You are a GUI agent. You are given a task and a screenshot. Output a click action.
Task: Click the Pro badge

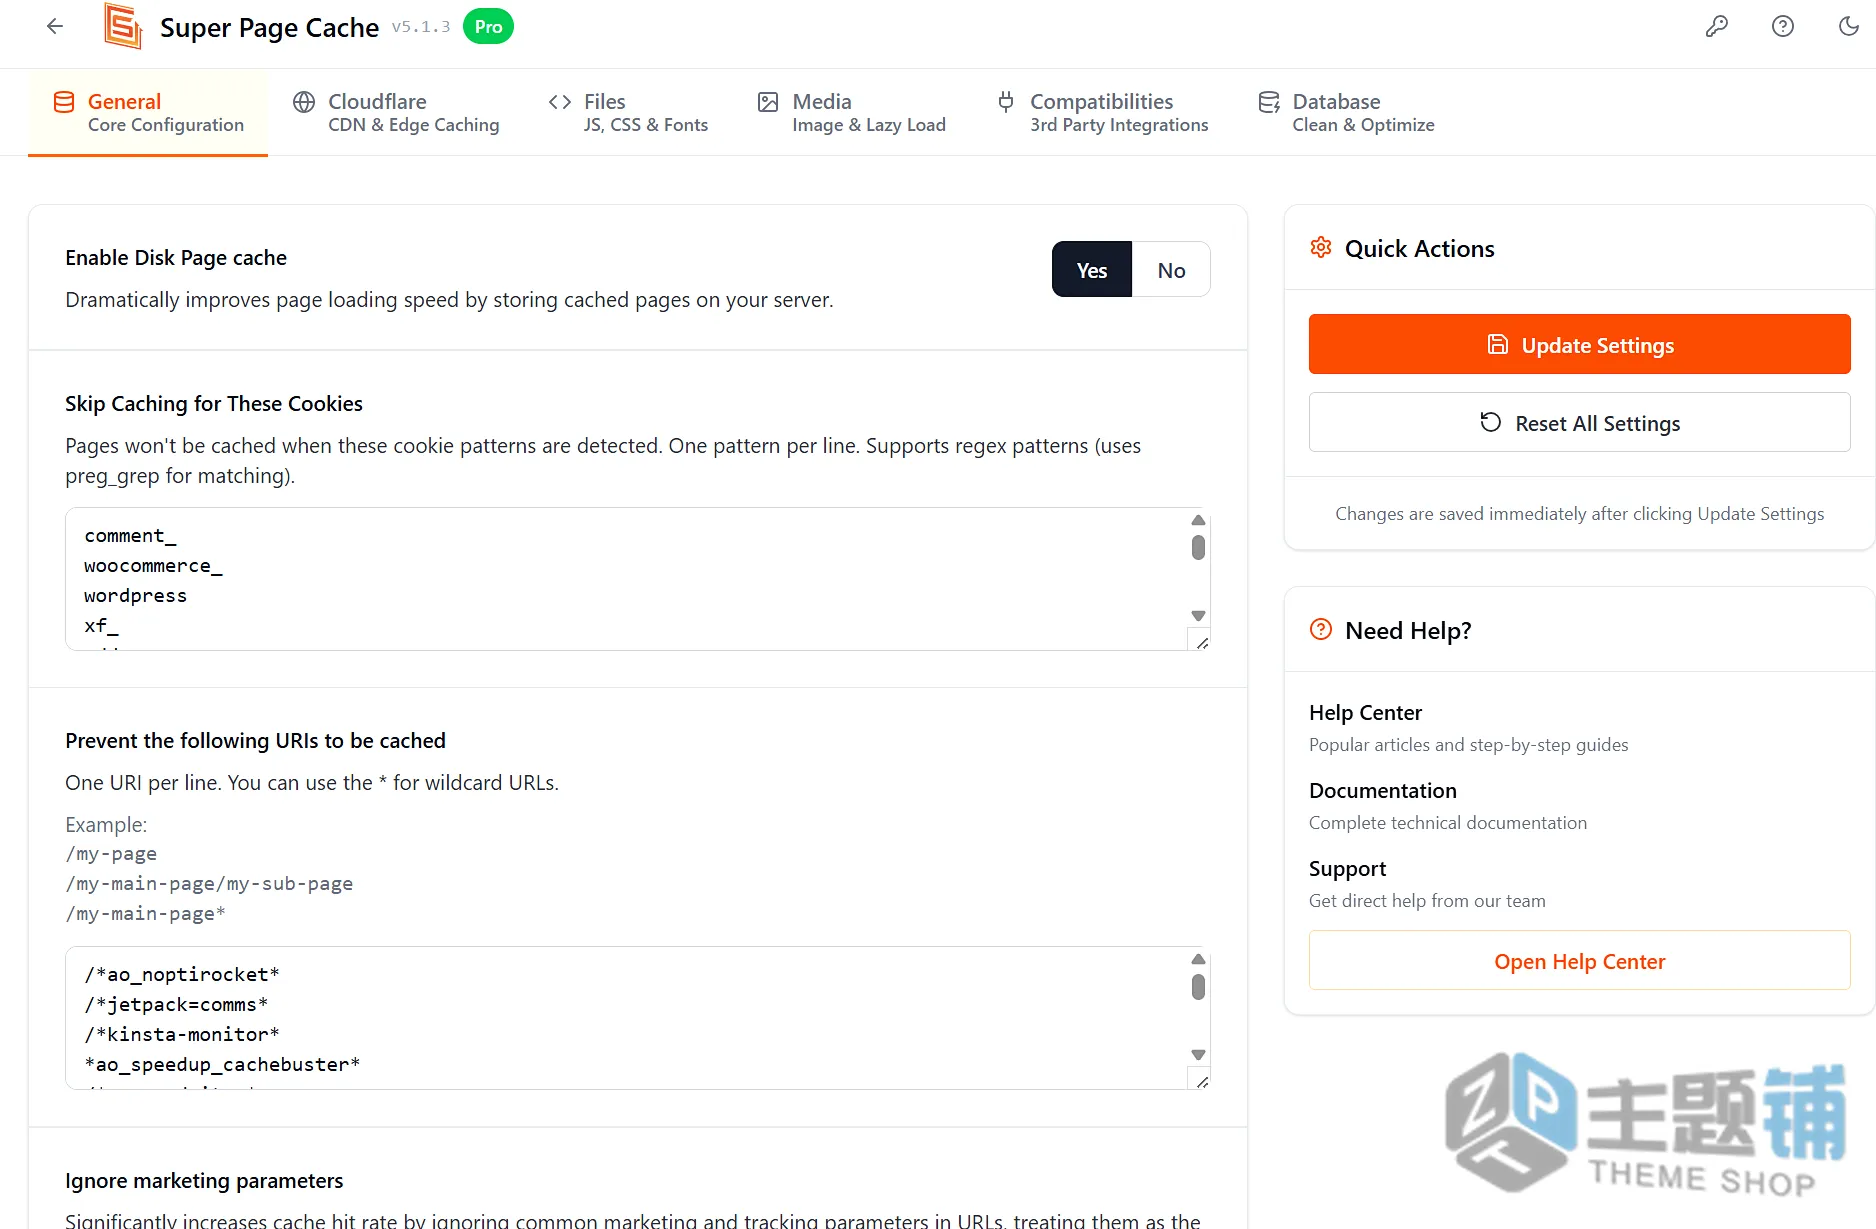click(488, 27)
